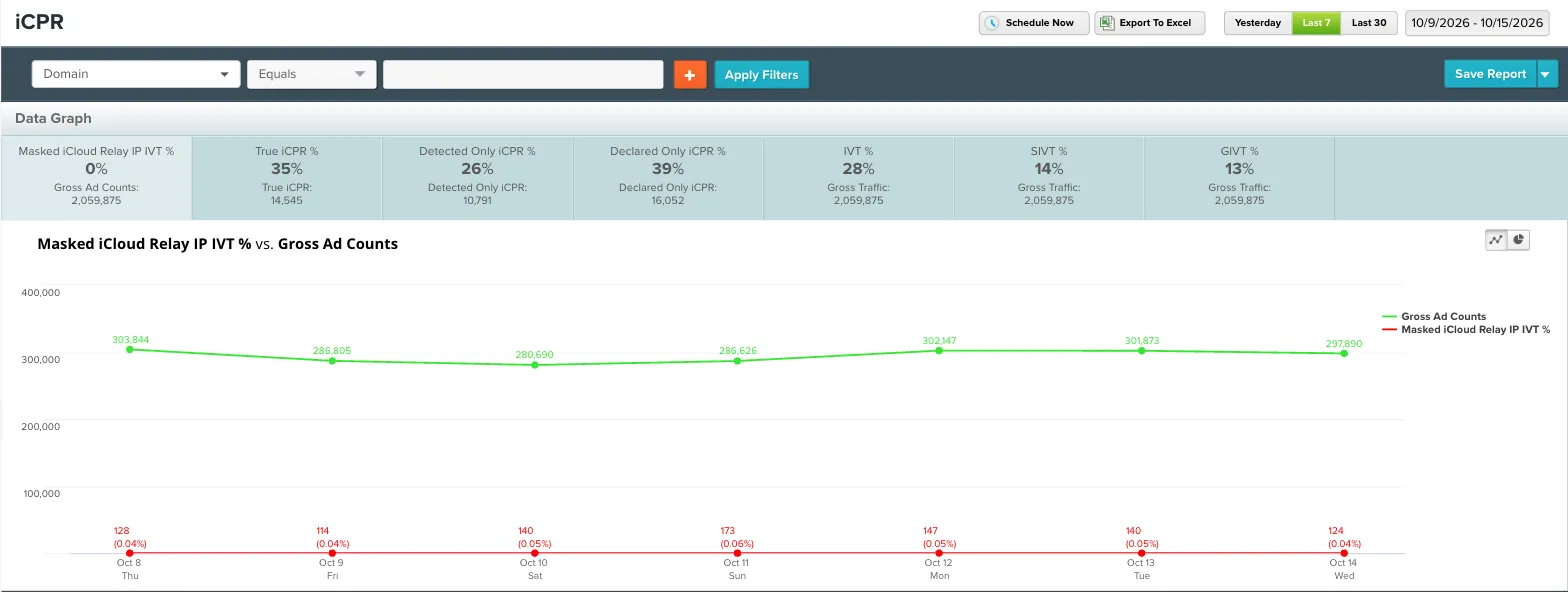Click the 301,873 value label on the chart
The image size is (1568, 592).
point(1141,341)
